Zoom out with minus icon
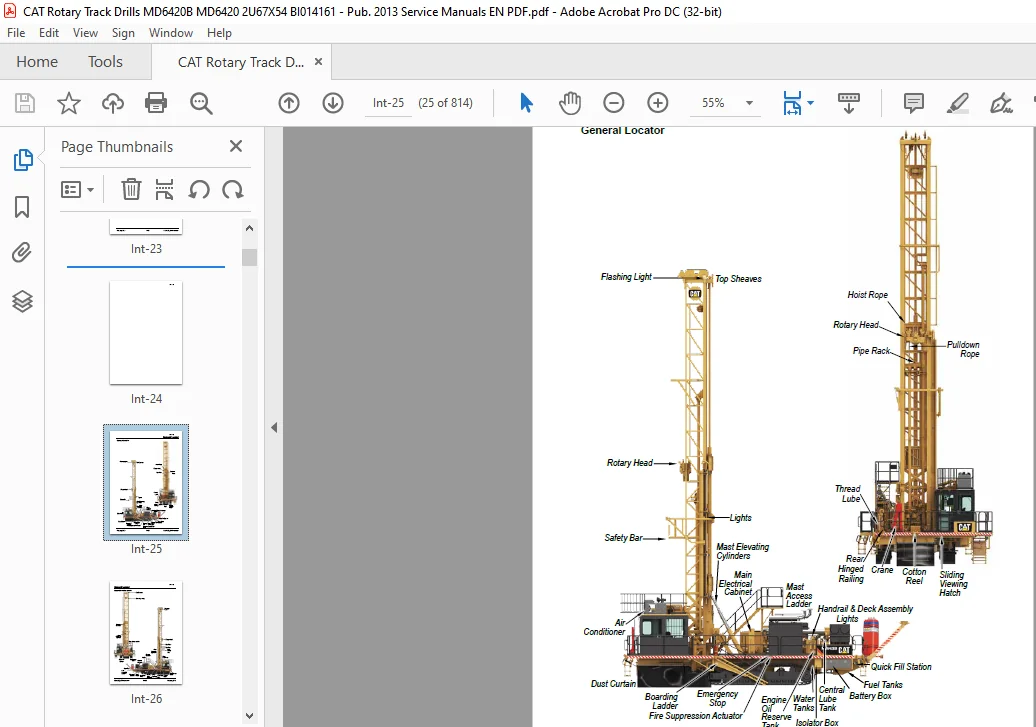 (614, 103)
